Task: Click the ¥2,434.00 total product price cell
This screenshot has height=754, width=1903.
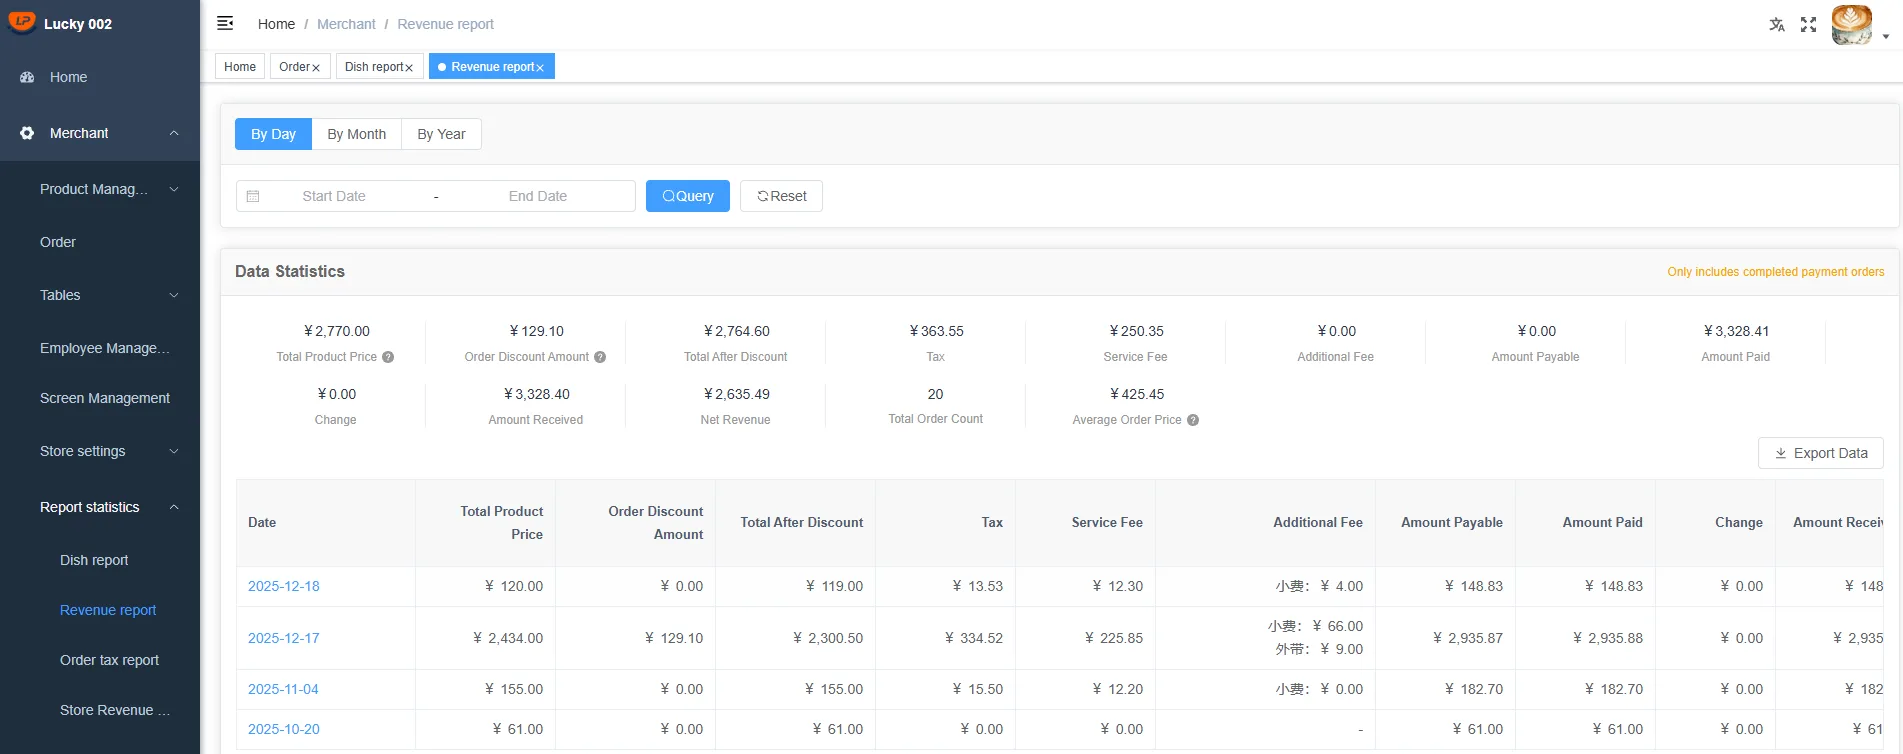Action: (485, 638)
